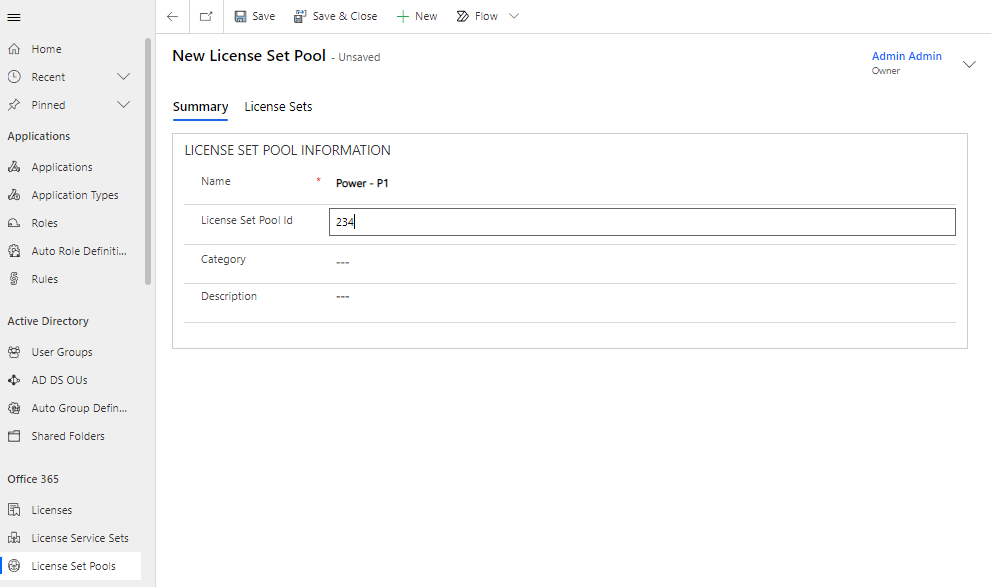Click the hamburger menu icon
The width and height of the screenshot is (991, 587).
tap(14, 17)
